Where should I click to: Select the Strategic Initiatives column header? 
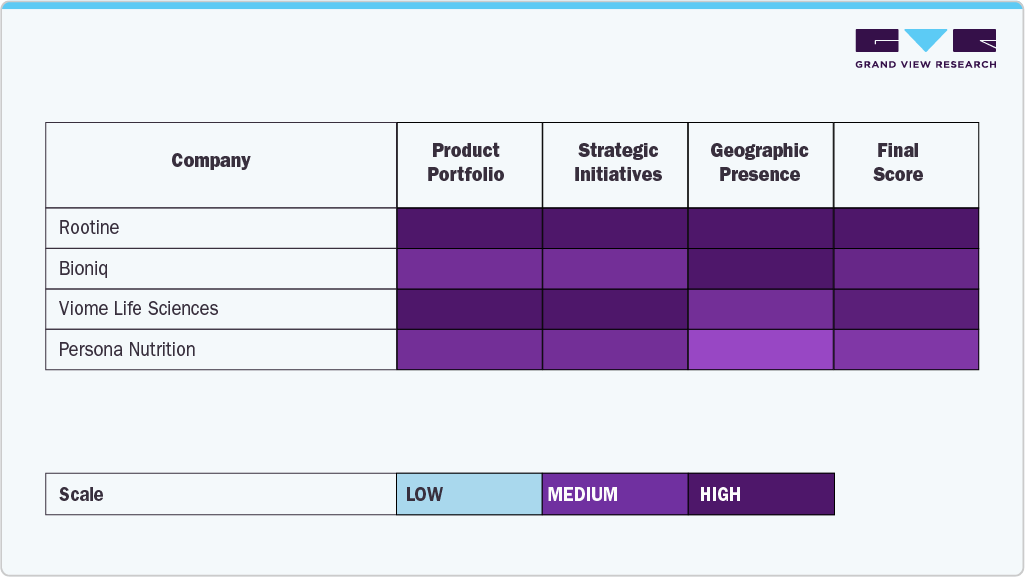click(x=618, y=163)
